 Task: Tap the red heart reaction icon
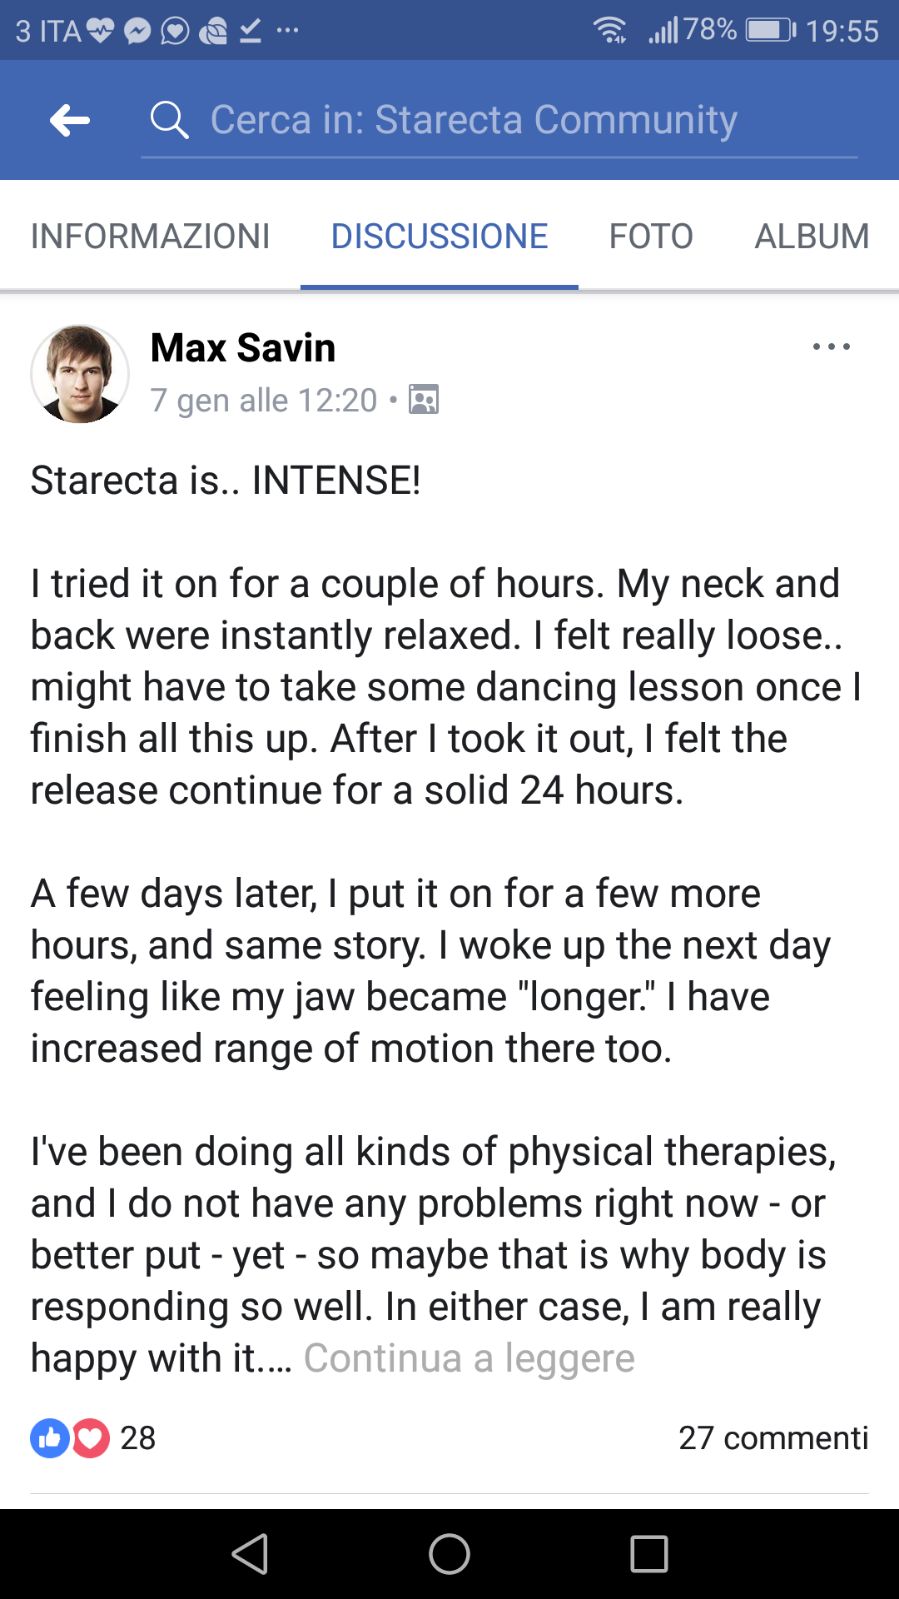tap(91, 1438)
